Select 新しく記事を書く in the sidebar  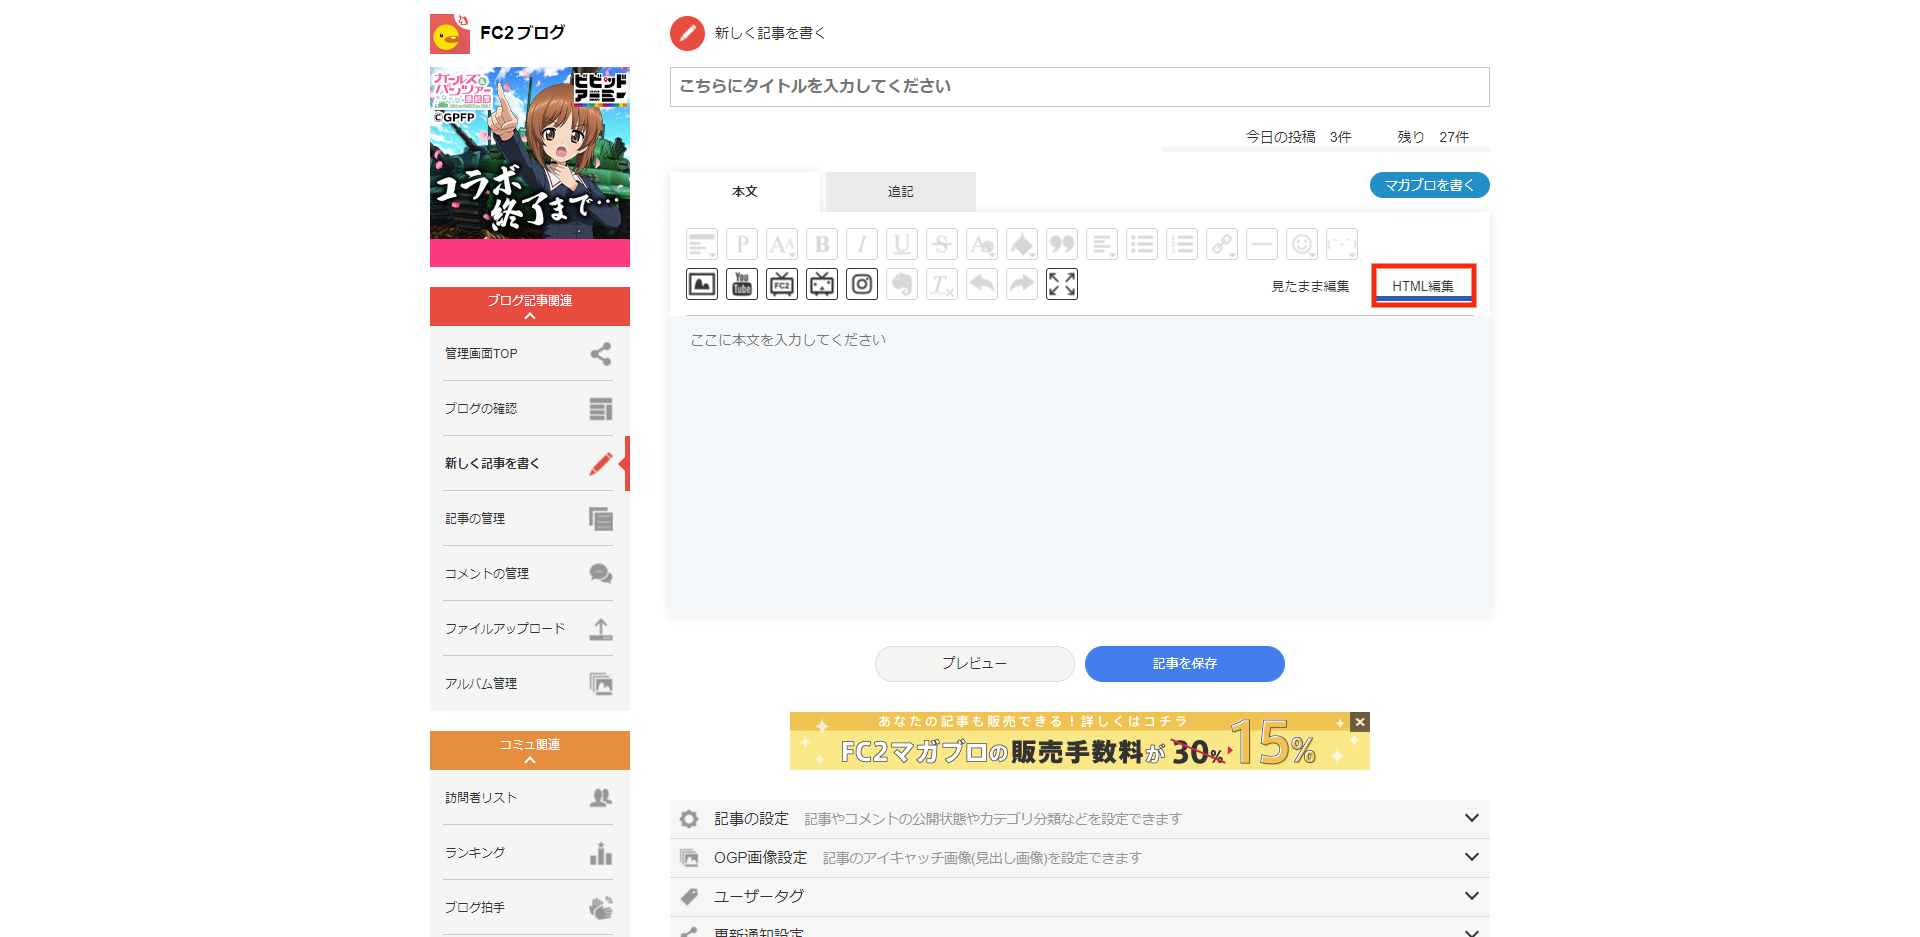(528, 464)
